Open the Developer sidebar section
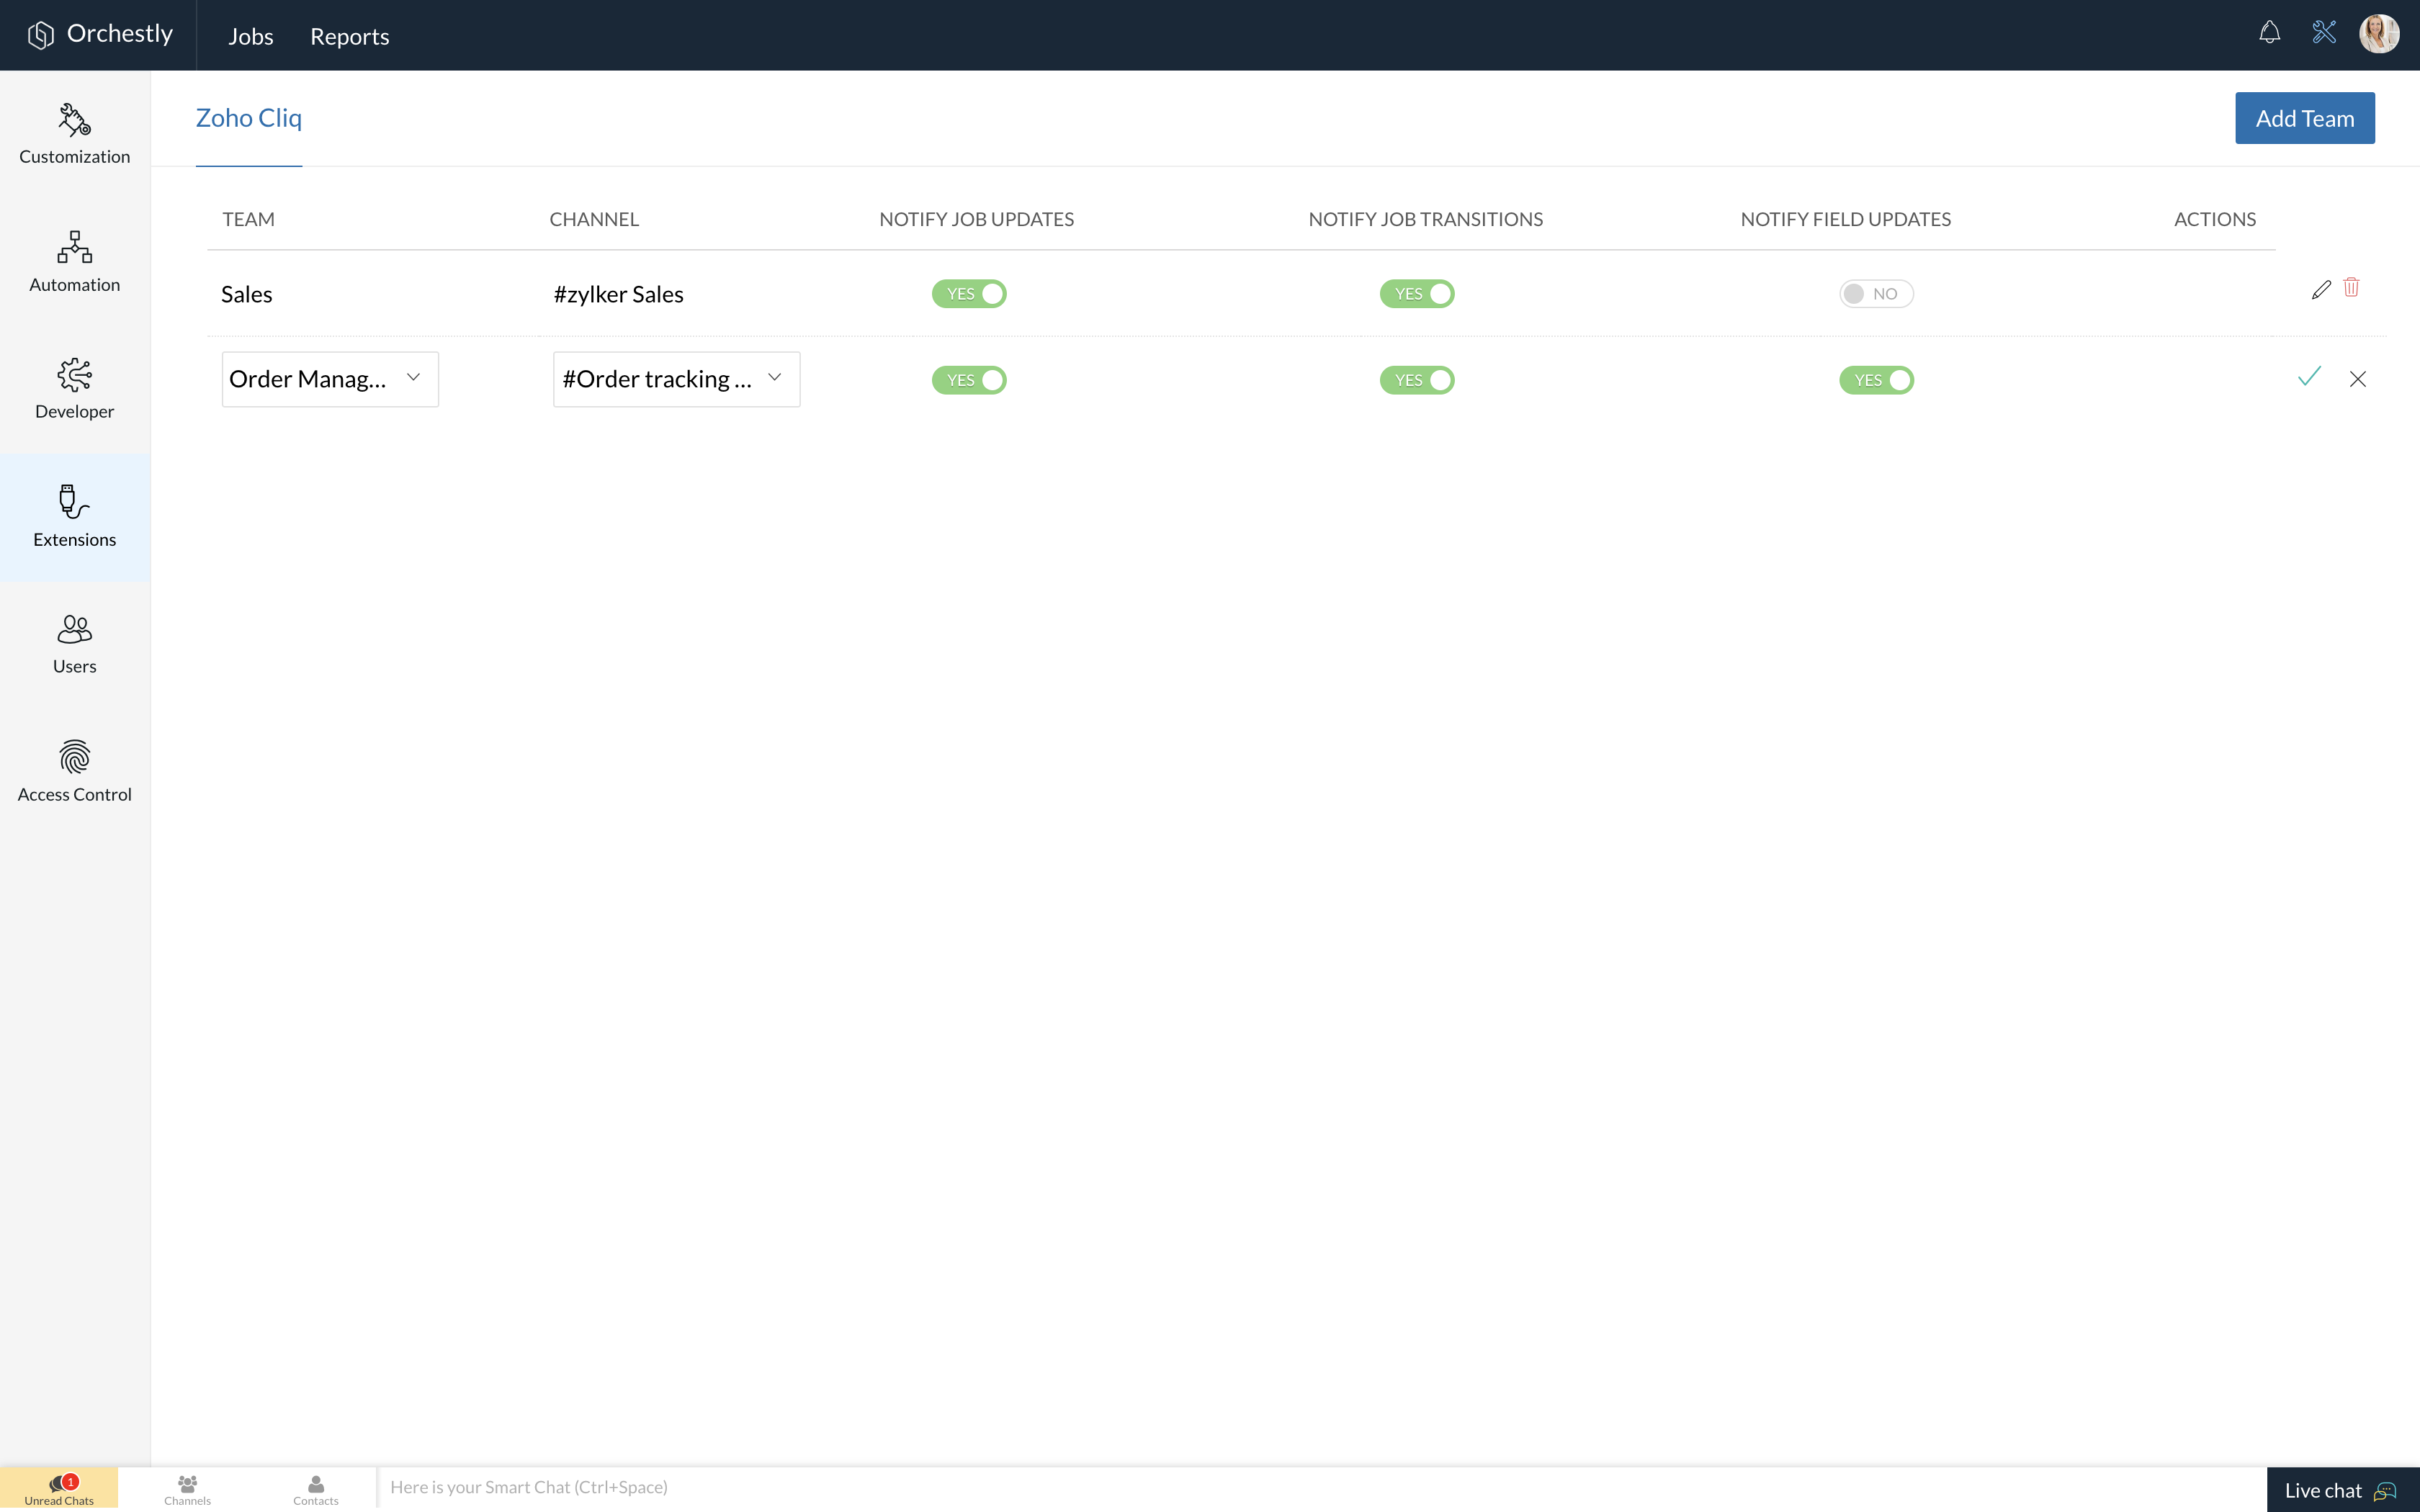The height and width of the screenshot is (1512, 2420). pyautogui.click(x=74, y=389)
